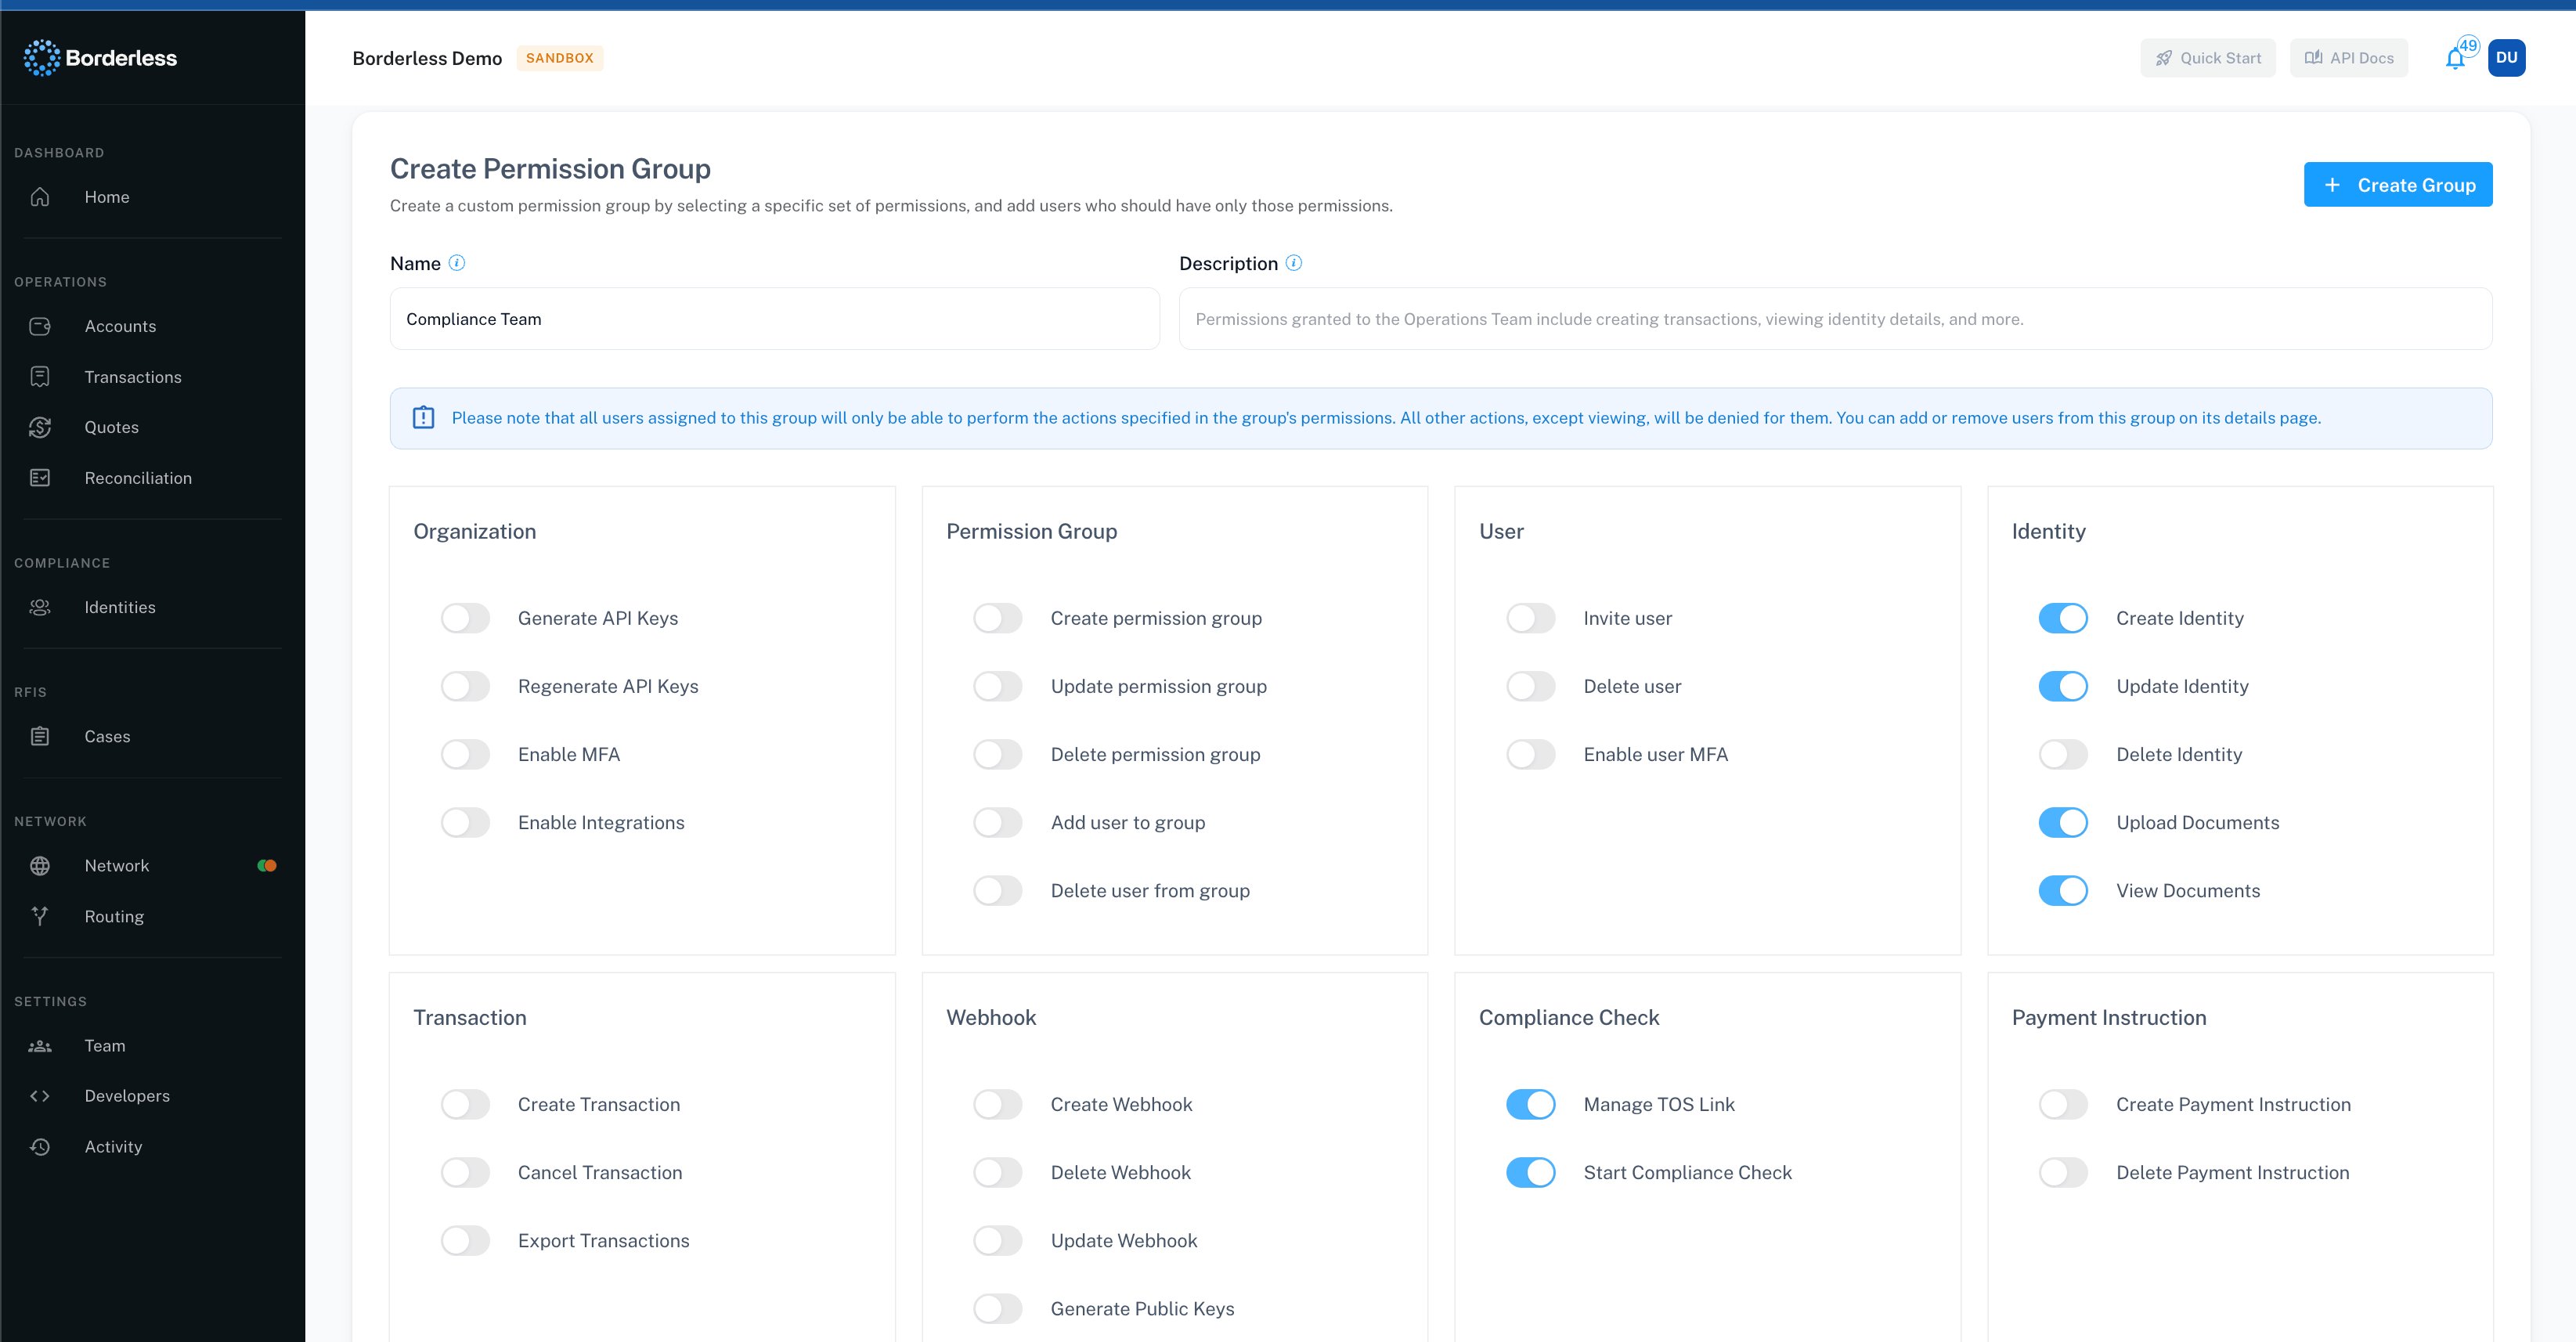Viewport: 2576px width, 1342px height.
Task: Open the Quick Start button
Action: 2208,58
